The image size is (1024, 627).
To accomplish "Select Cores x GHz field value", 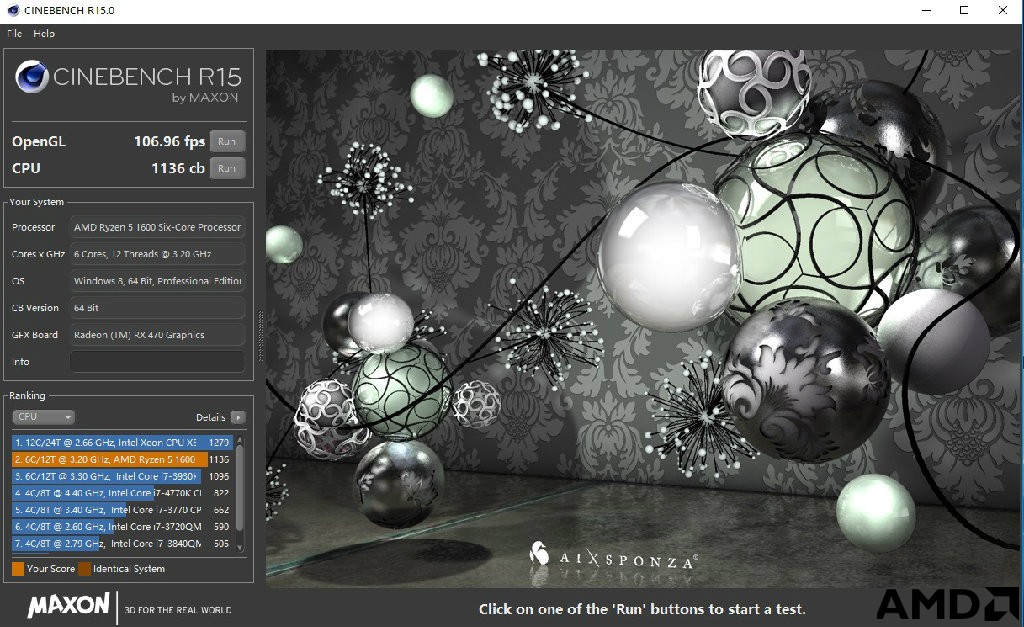I will tap(157, 254).
